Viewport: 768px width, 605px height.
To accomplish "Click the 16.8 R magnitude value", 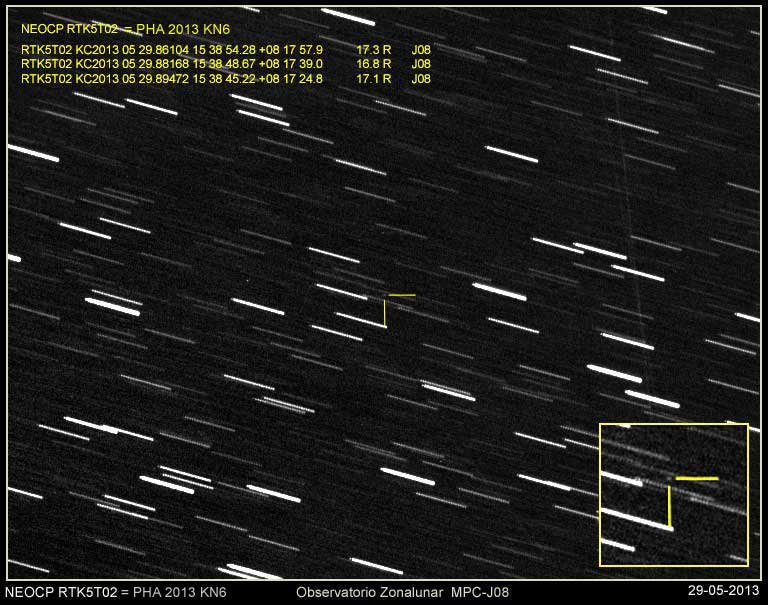I will tap(372, 63).
